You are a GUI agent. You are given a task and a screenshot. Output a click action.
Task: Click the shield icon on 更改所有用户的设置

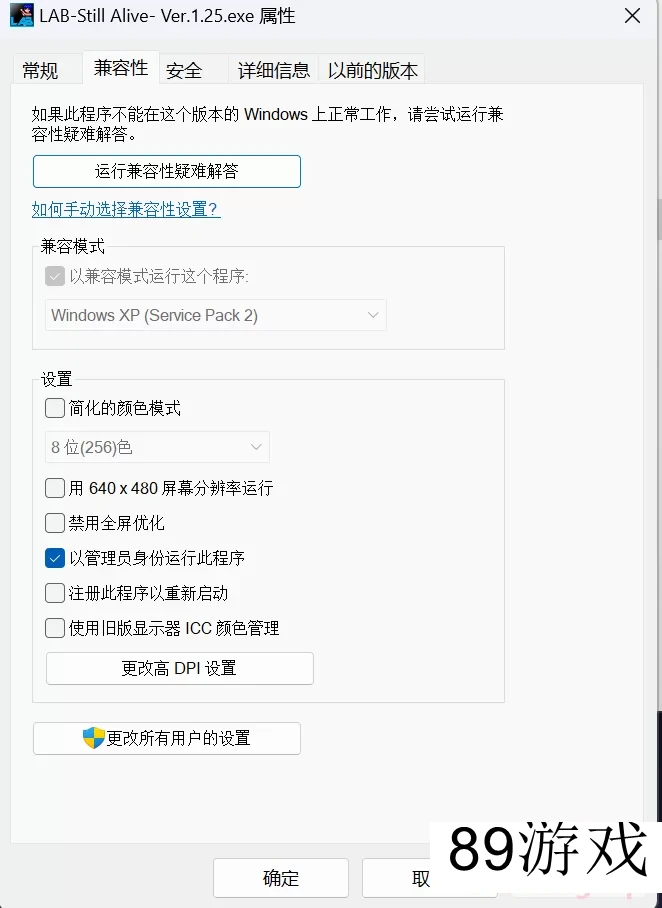point(94,738)
